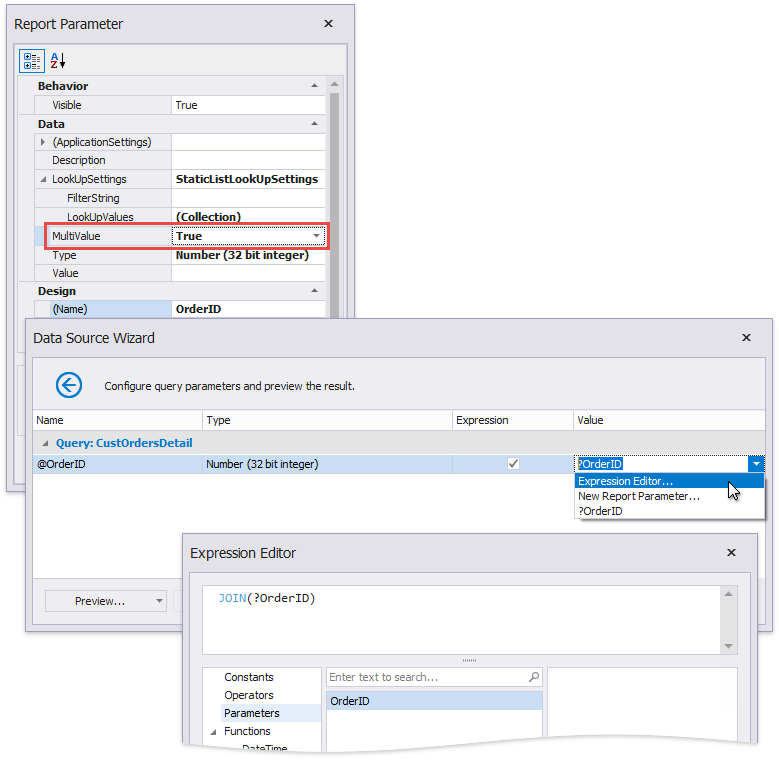Open the Value dropdown for @OrderID

pyautogui.click(x=757, y=464)
